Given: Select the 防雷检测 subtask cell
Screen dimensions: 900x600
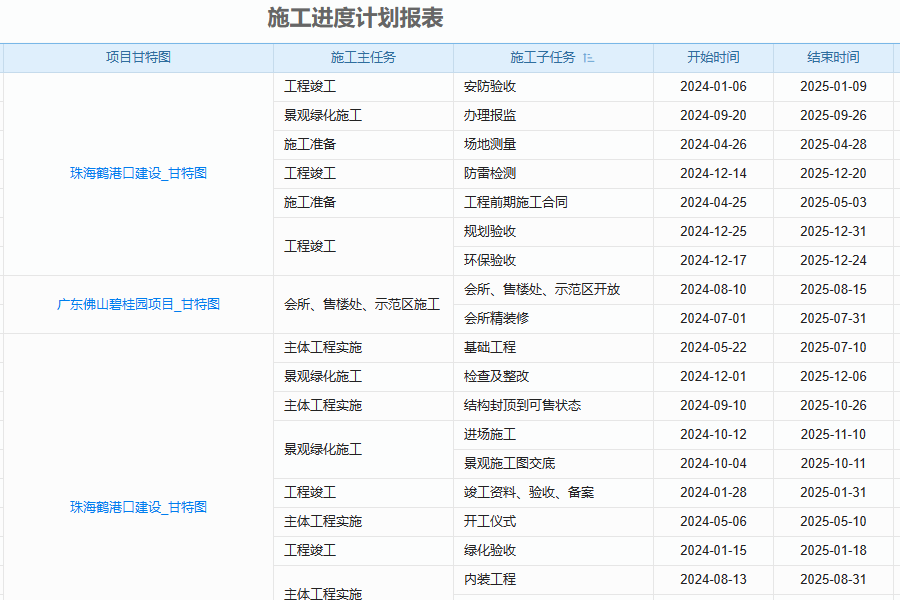Looking at the screenshot, I should tap(553, 173).
